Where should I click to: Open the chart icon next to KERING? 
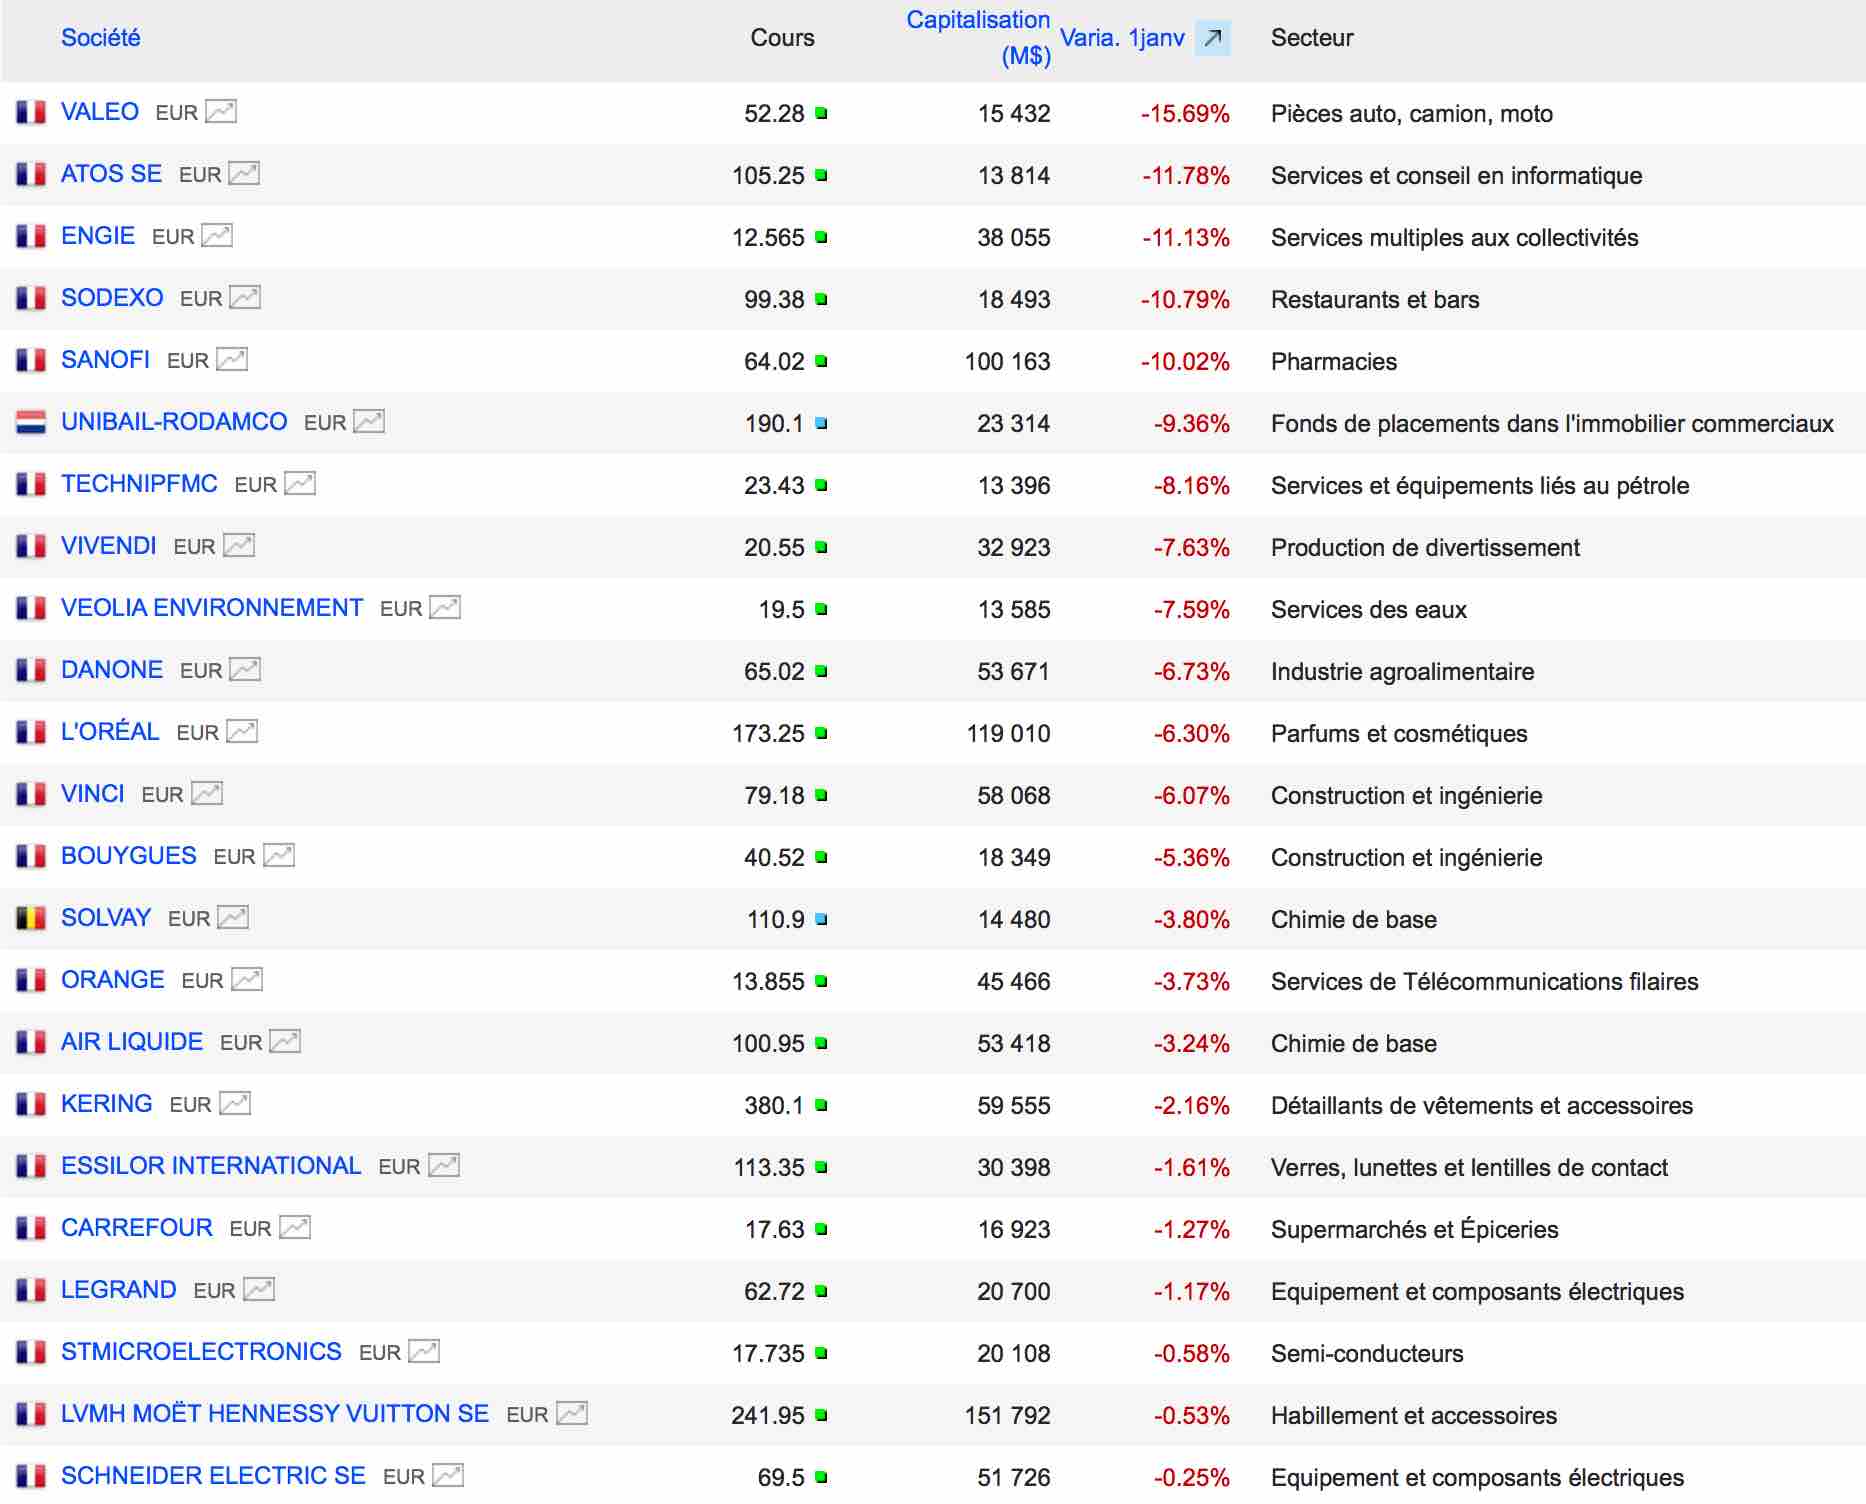pyautogui.click(x=235, y=1103)
